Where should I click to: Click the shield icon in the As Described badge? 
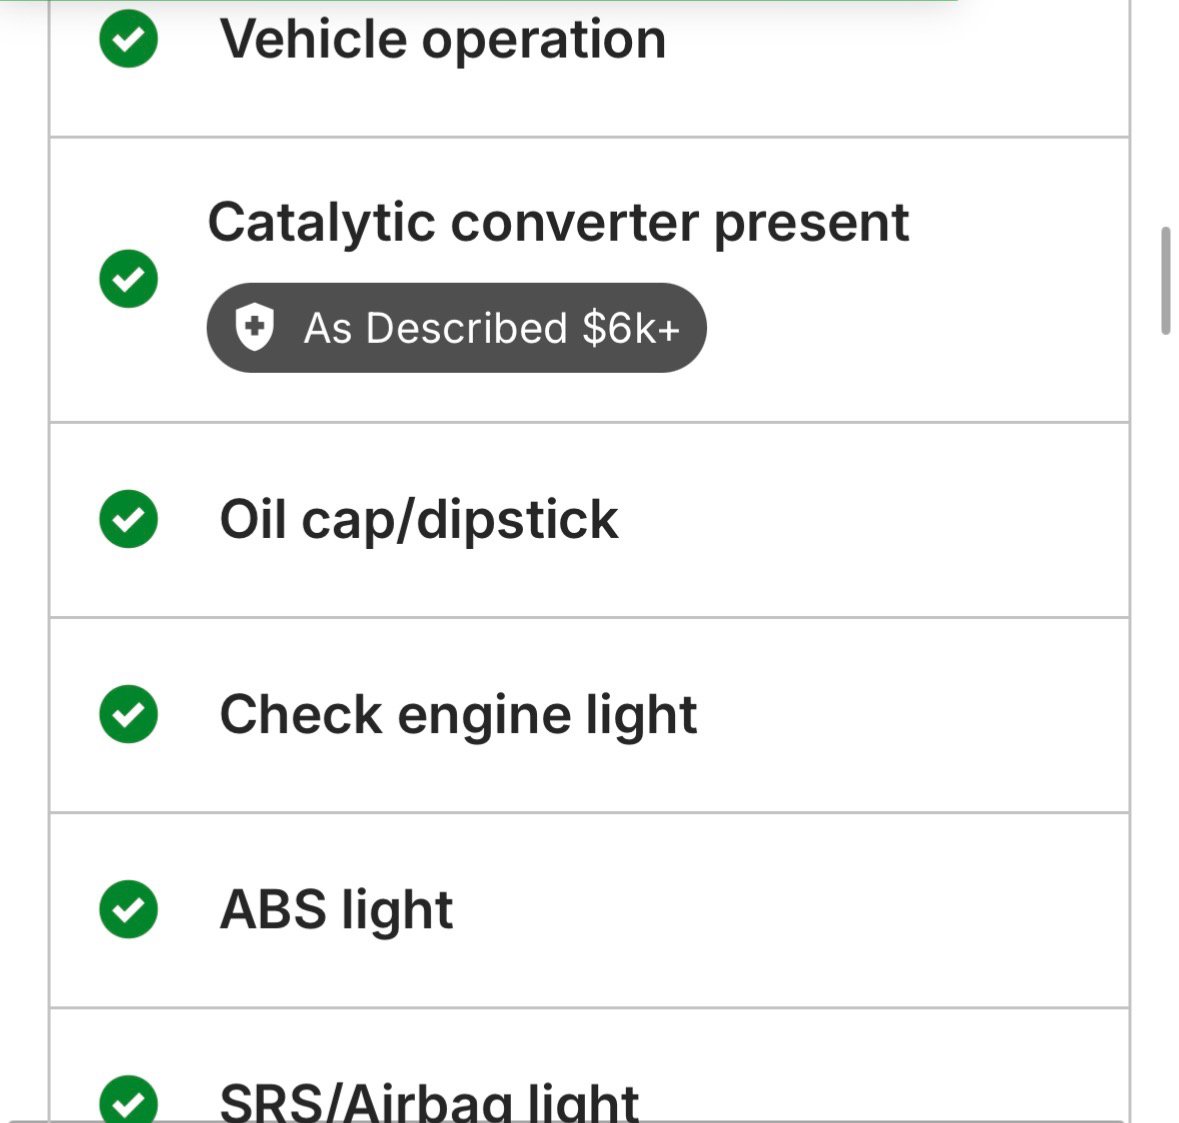pos(254,328)
